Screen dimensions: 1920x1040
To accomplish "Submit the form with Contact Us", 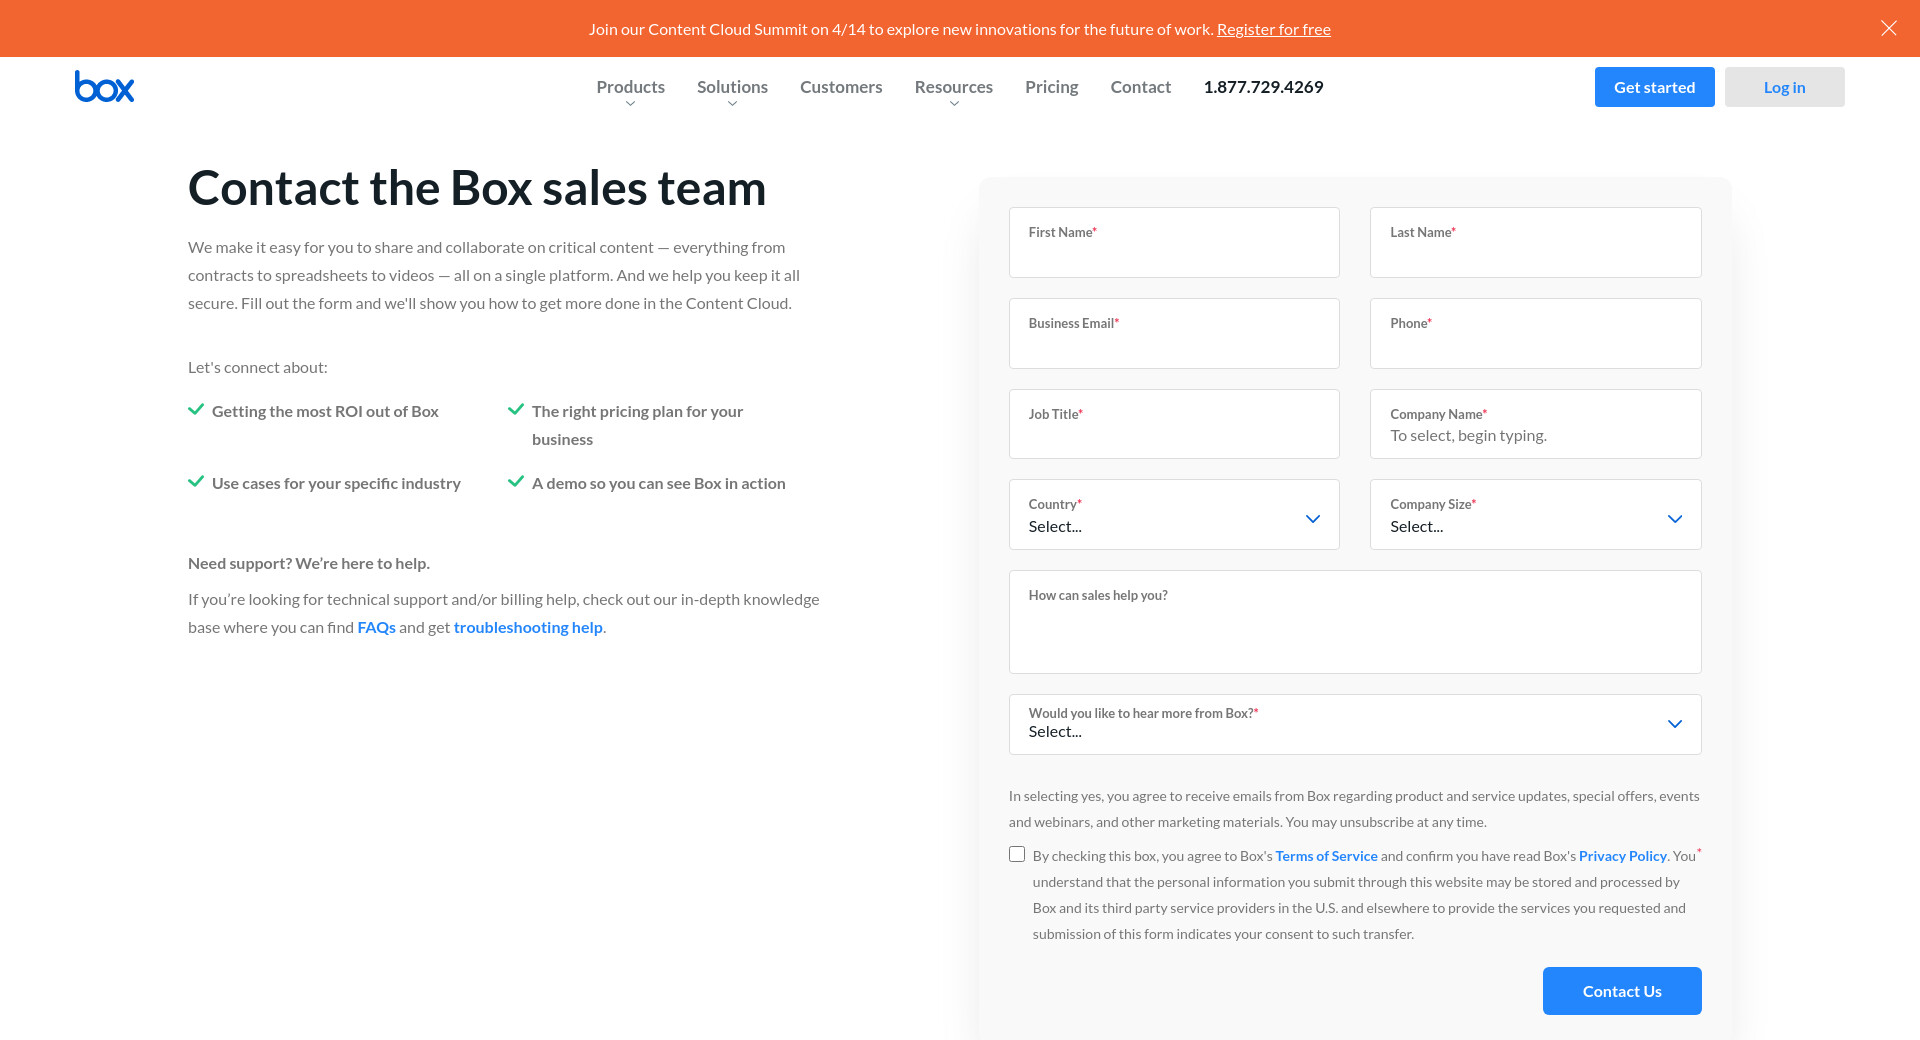I will (1621, 991).
